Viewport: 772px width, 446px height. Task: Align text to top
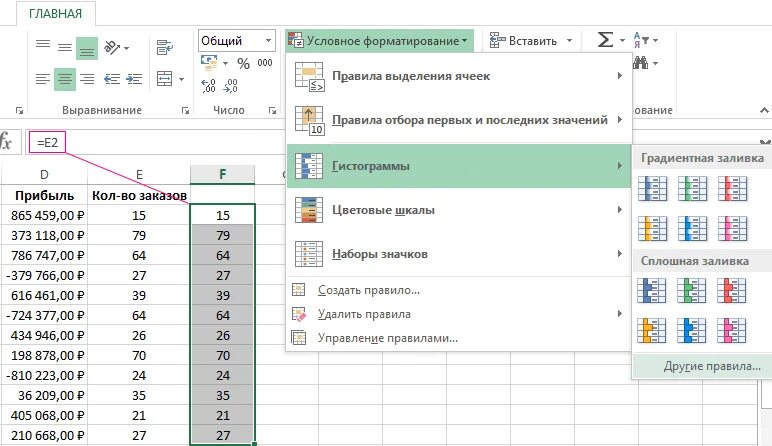coord(43,45)
